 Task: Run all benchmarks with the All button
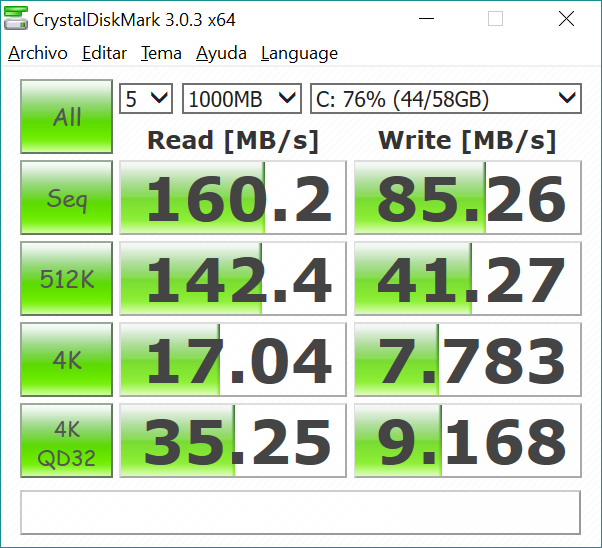click(66, 117)
